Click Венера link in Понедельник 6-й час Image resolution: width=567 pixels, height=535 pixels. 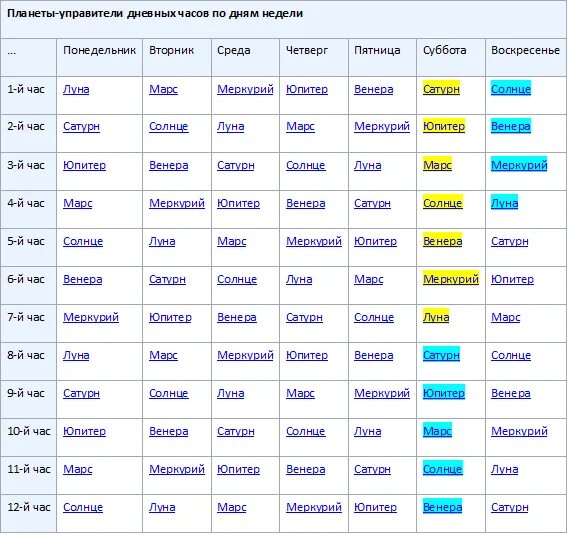pos(82,279)
